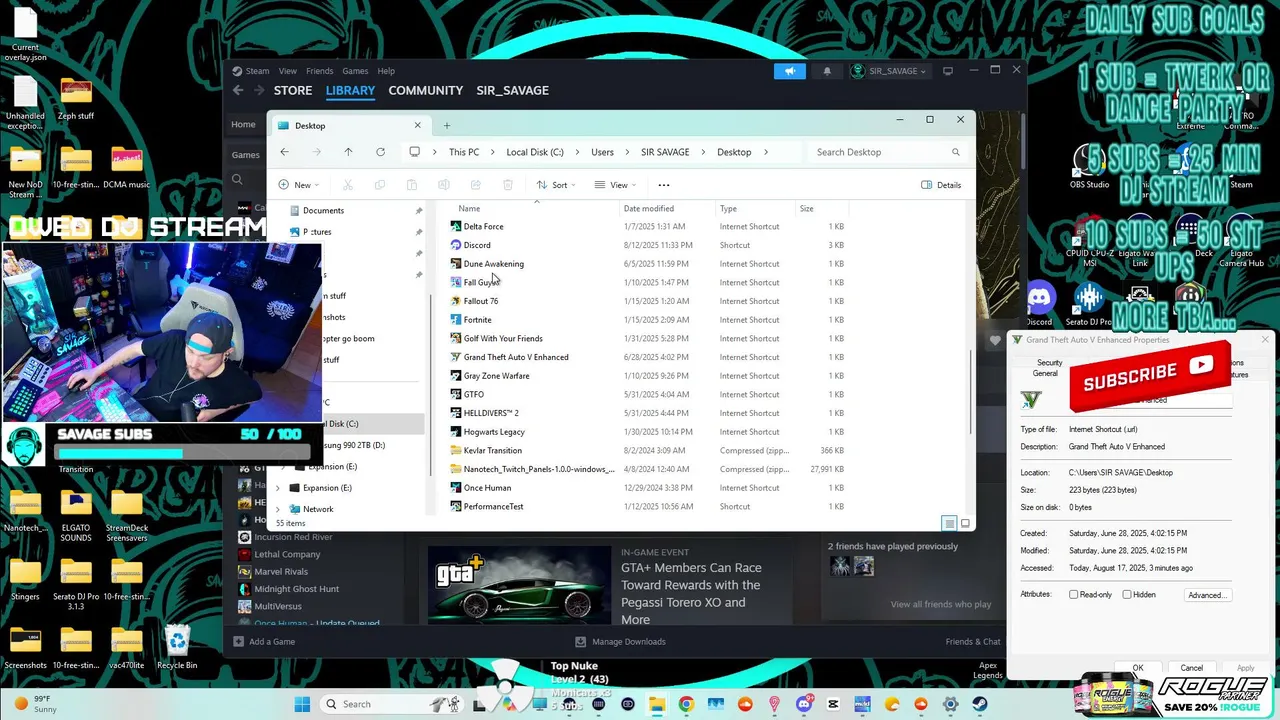Screen dimensions: 1280x720
Task: Open the Steam Games menu
Action: coord(355,71)
